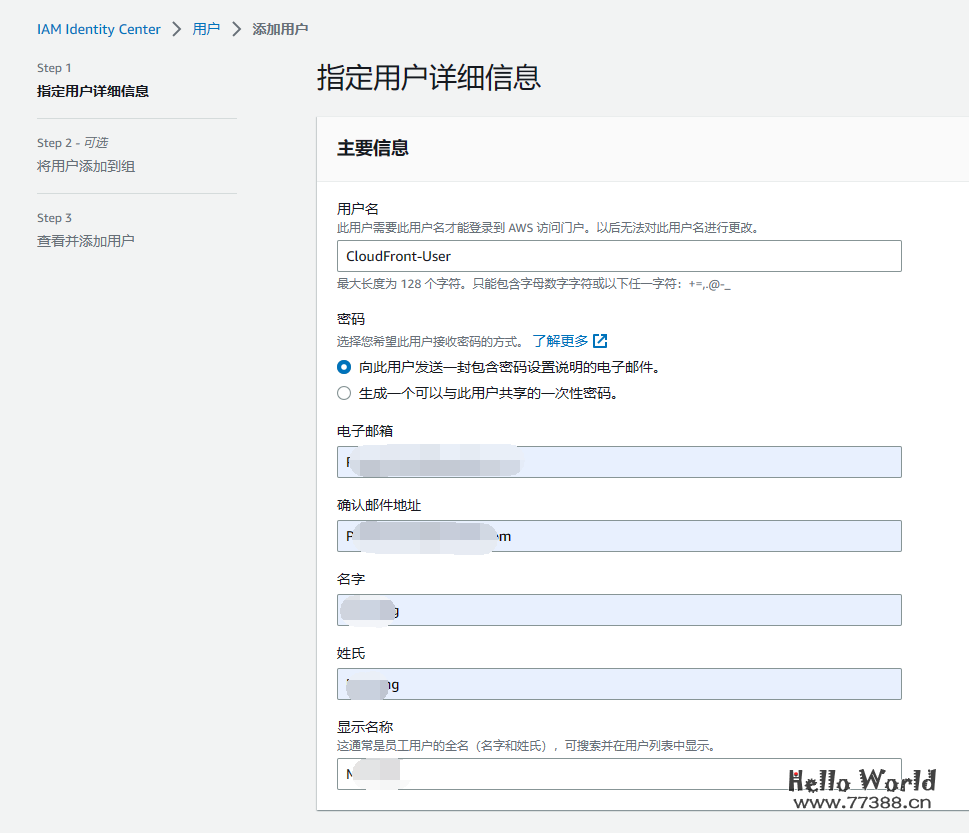Click the 添加用户 breadcrumb item
Screen dimensions: 969x833
(278, 29)
